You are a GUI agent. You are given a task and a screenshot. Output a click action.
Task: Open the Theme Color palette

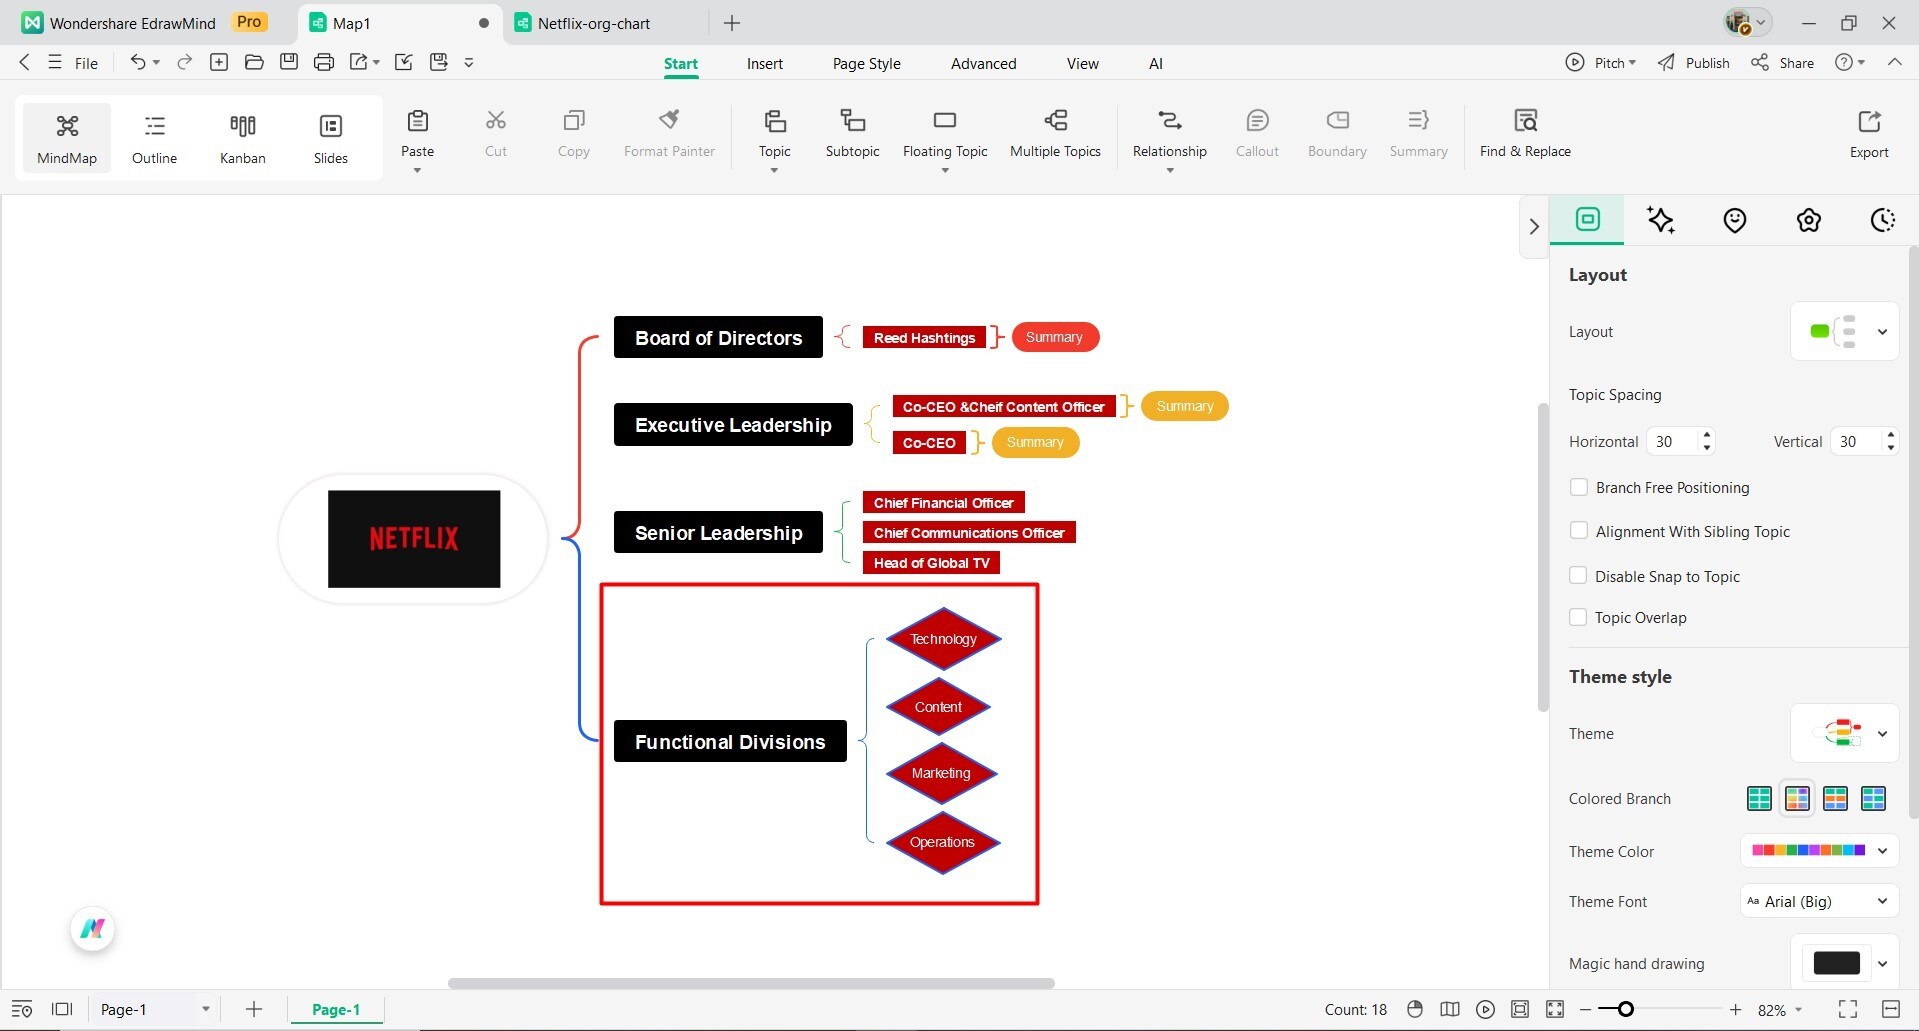pyautogui.click(x=1819, y=850)
